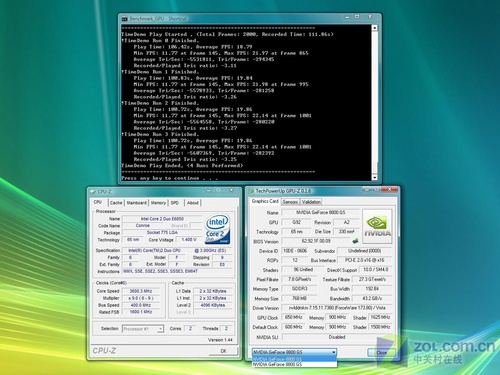500x375 pixels.
Task: Click the Shaders 96 Unified field
Action: point(302,269)
